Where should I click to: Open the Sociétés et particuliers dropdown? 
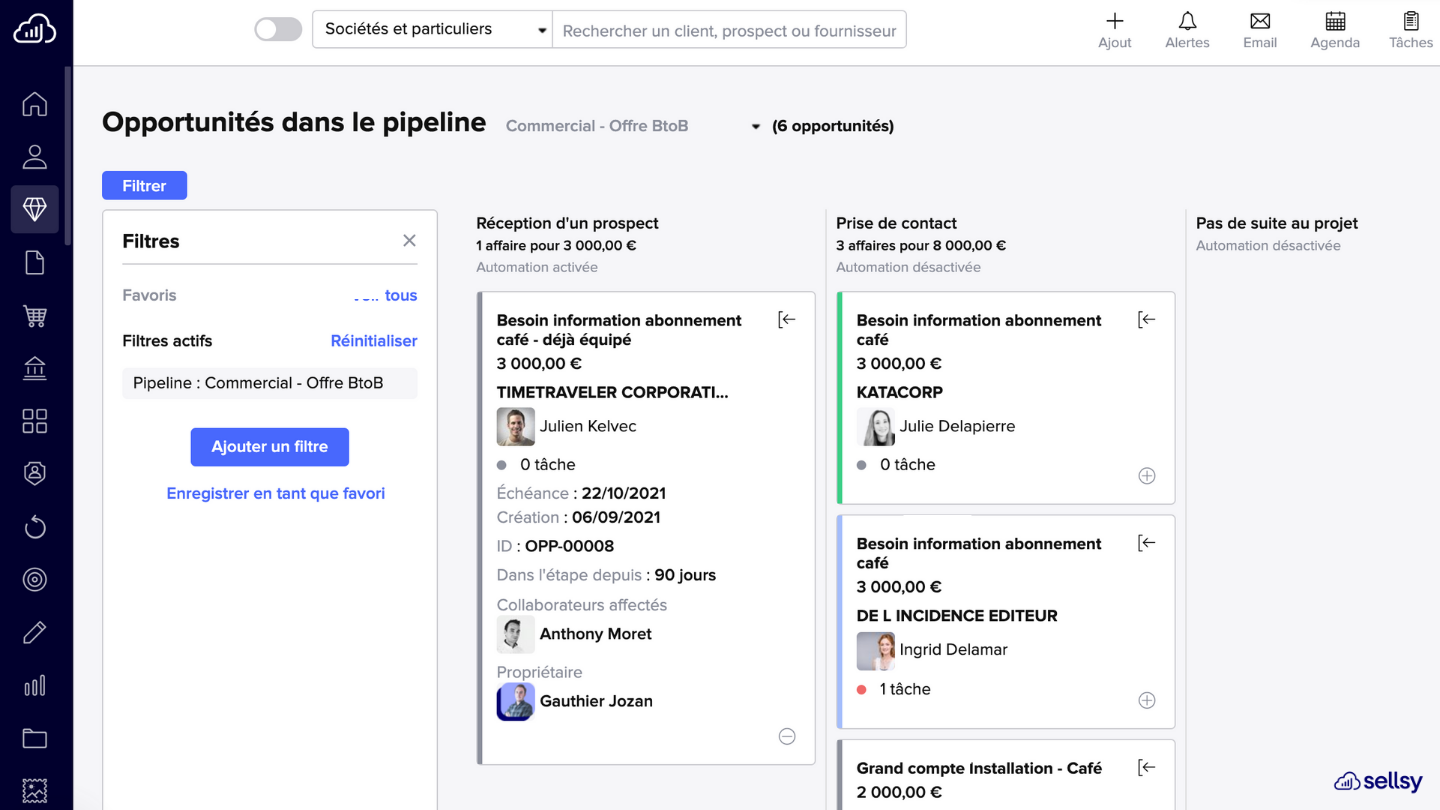(x=433, y=30)
